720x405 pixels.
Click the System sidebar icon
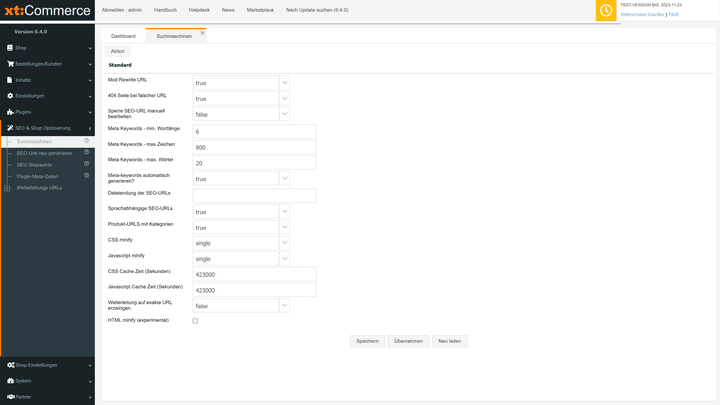10,381
